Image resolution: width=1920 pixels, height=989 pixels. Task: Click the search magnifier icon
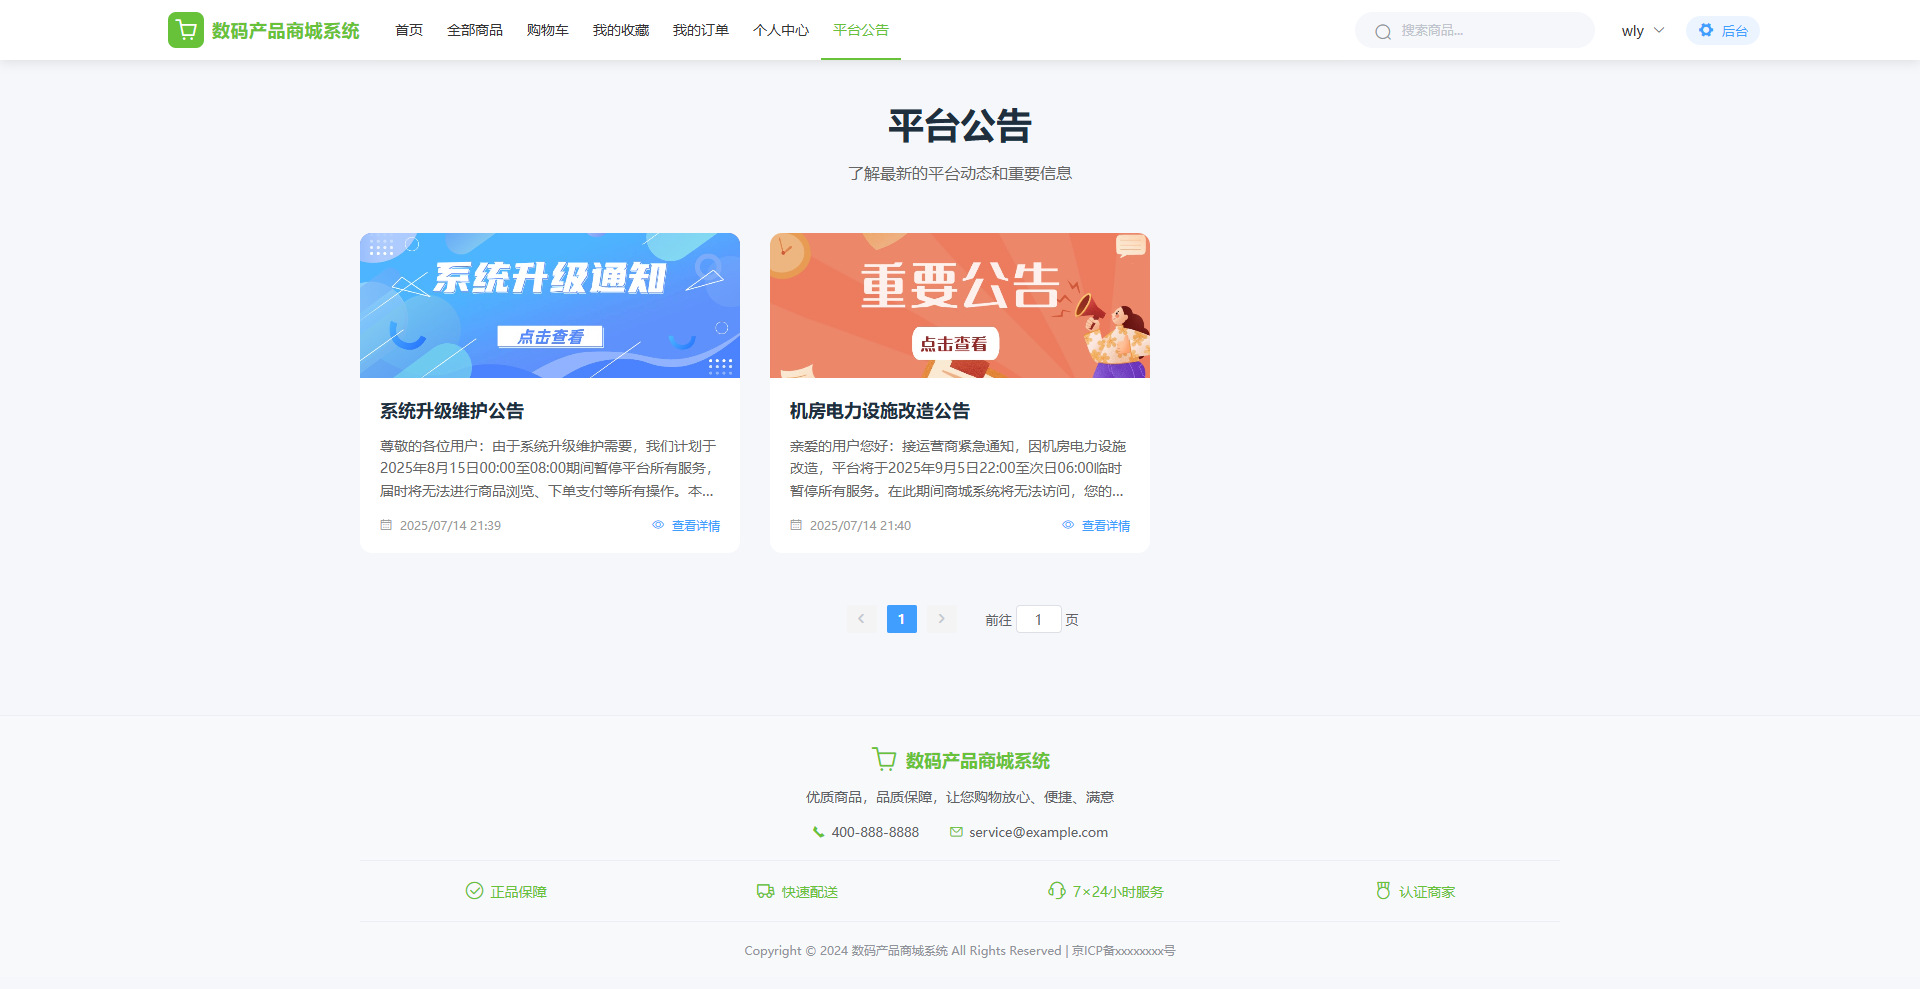[x=1383, y=32]
